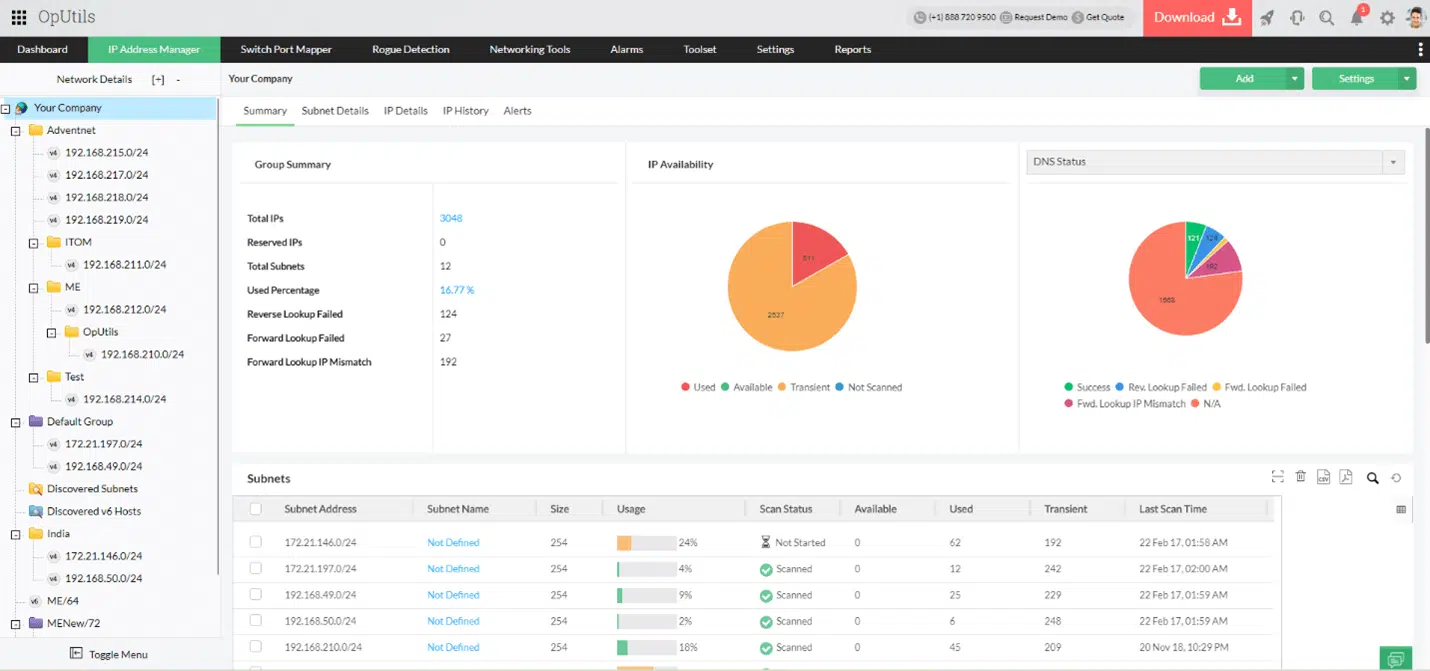
Task: Open the user profile avatar
Action: [x=1415, y=18]
